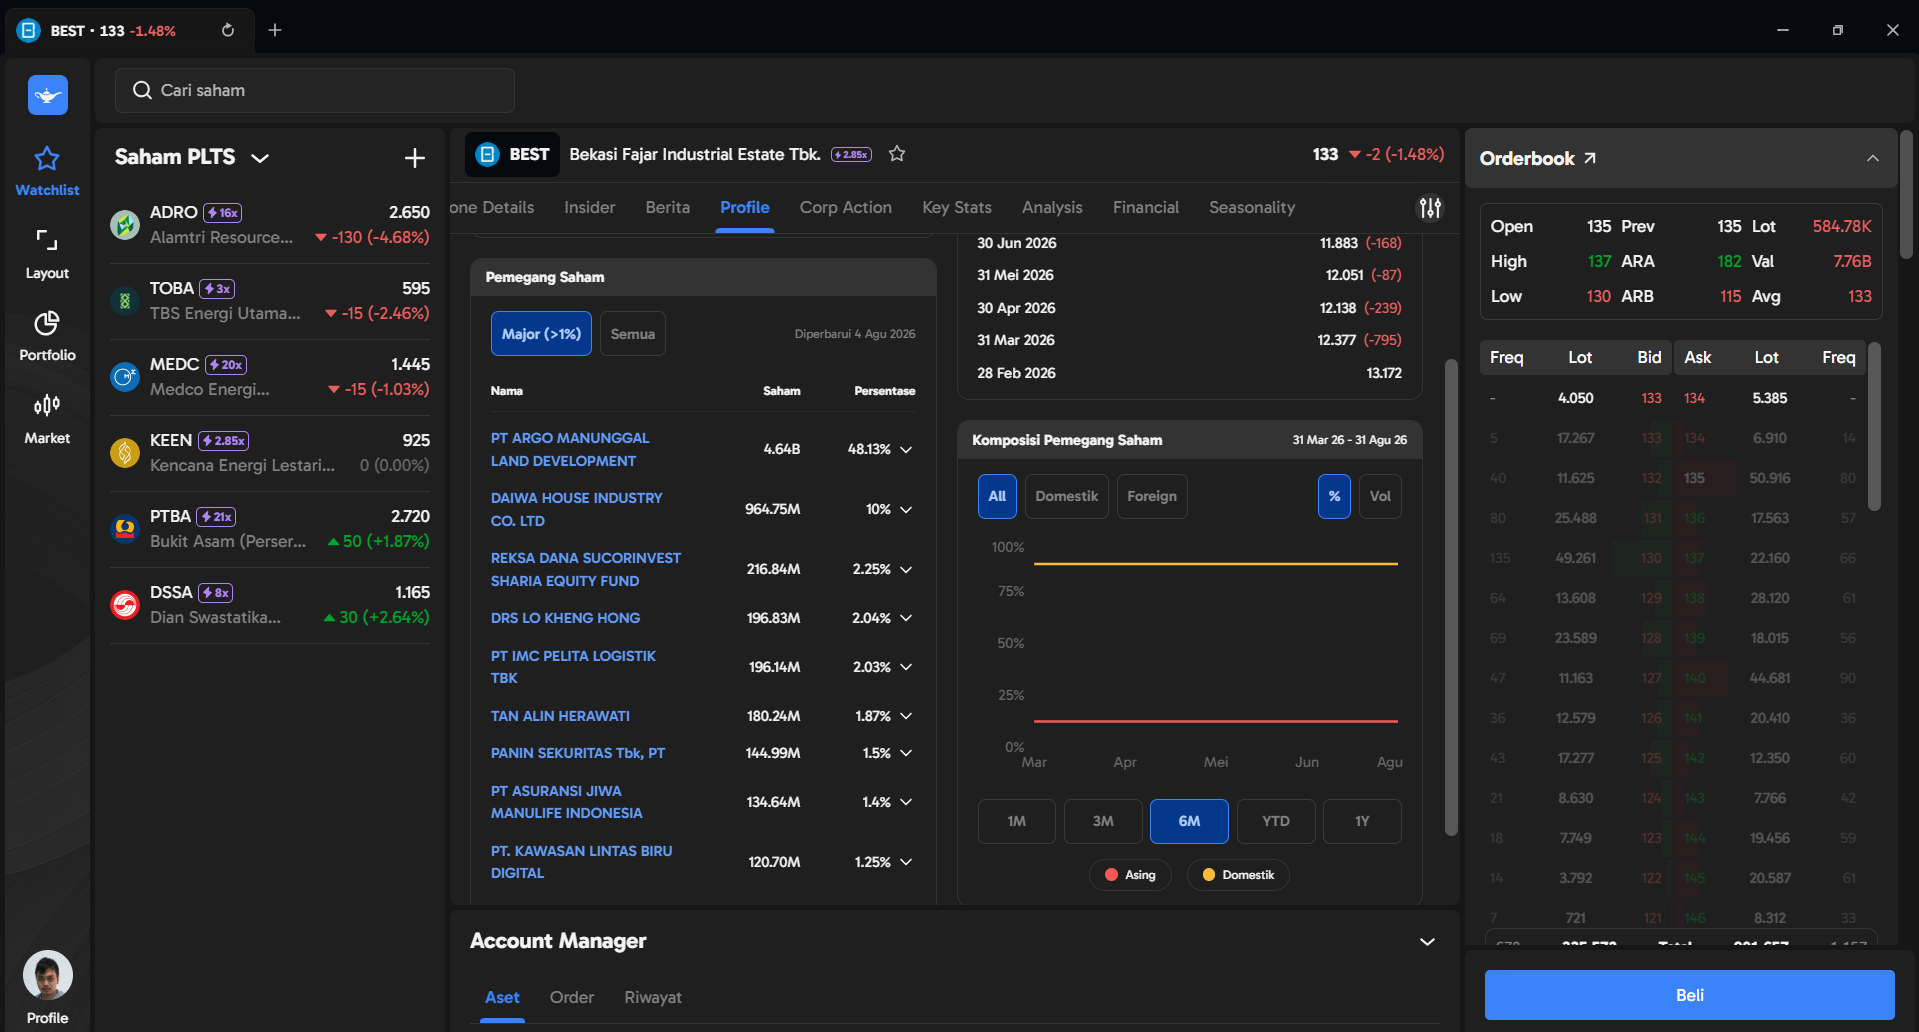
Task: Set chart range to 1Y
Action: 1362,821
